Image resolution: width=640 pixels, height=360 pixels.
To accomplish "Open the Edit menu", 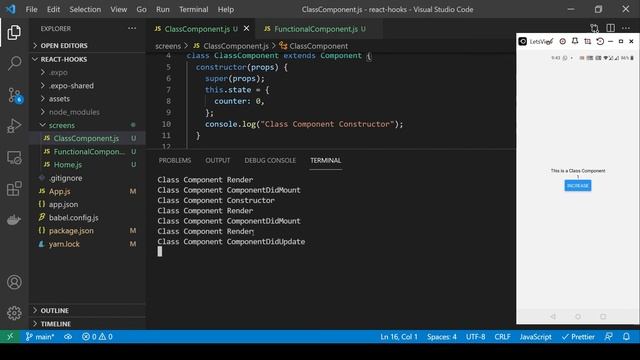I will (53, 9).
